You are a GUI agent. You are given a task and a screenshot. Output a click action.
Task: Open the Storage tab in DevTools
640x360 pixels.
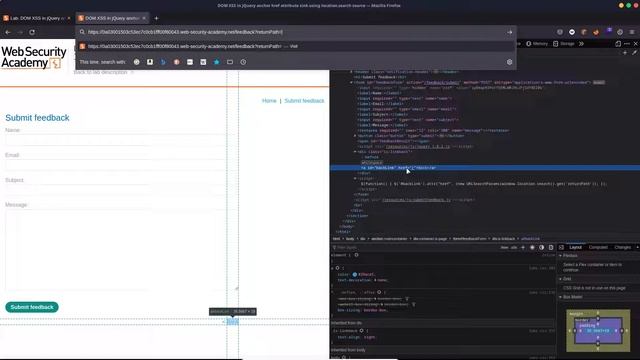pos(564,44)
